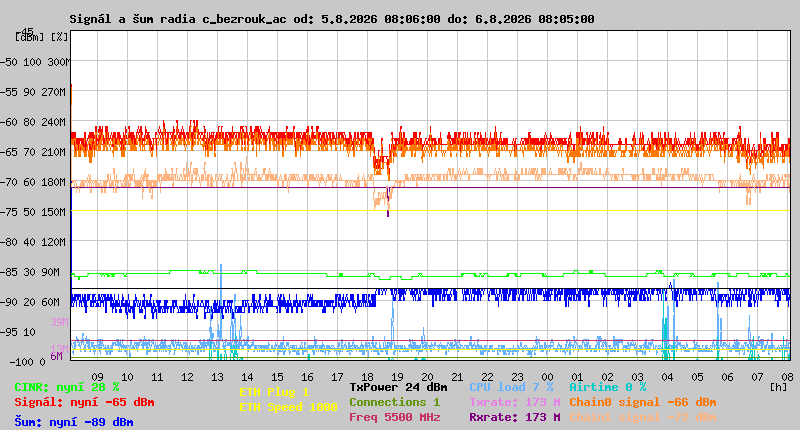Click the '39M' pink rate label
This screenshot has width=800, height=430.
[59, 322]
